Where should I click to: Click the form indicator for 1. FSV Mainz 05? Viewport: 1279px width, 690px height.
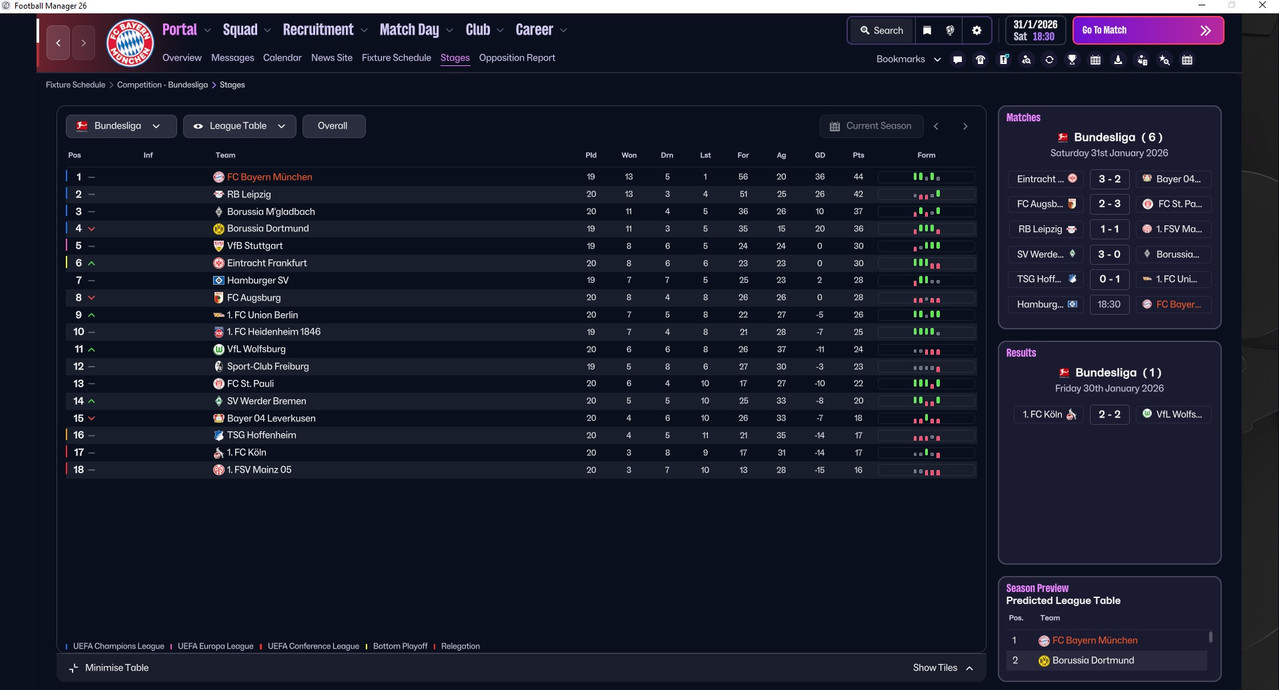pyautogui.click(x=926, y=470)
